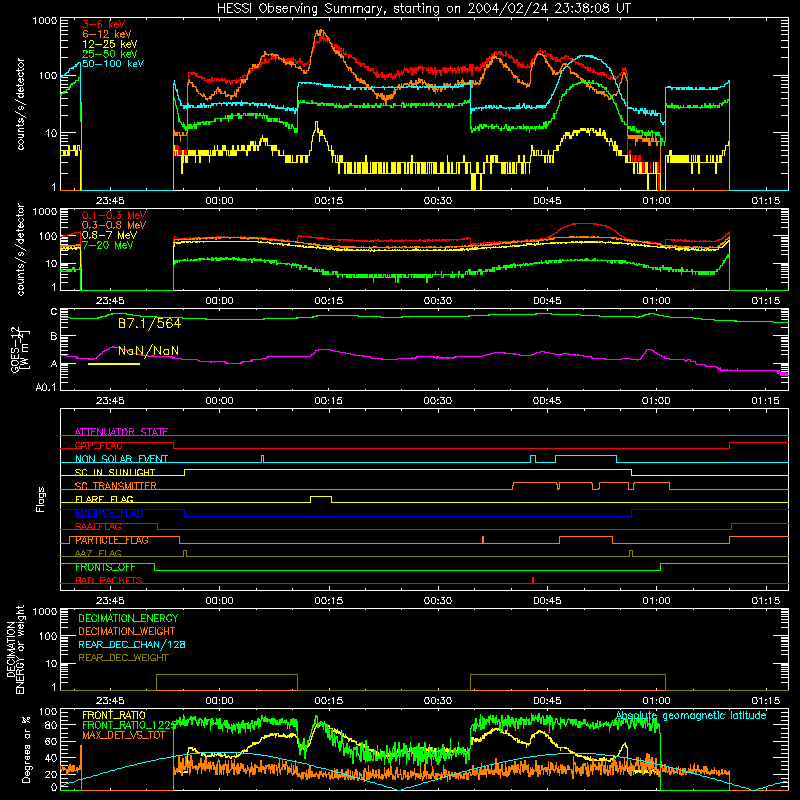Select the SC_IN_SUNLIGHT flag label
800x800 pixels.
pyautogui.click(x=115, y=472)
